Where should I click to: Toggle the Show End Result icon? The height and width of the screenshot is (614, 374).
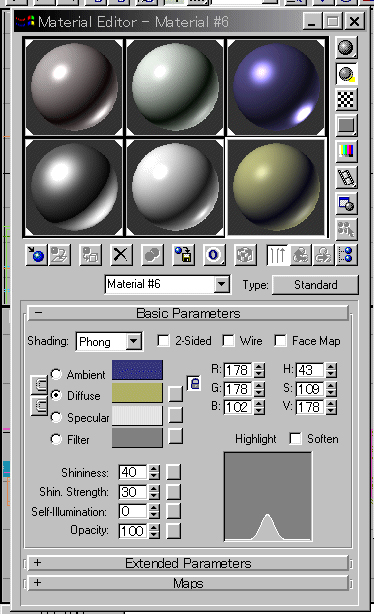click(x=278, y=255)
